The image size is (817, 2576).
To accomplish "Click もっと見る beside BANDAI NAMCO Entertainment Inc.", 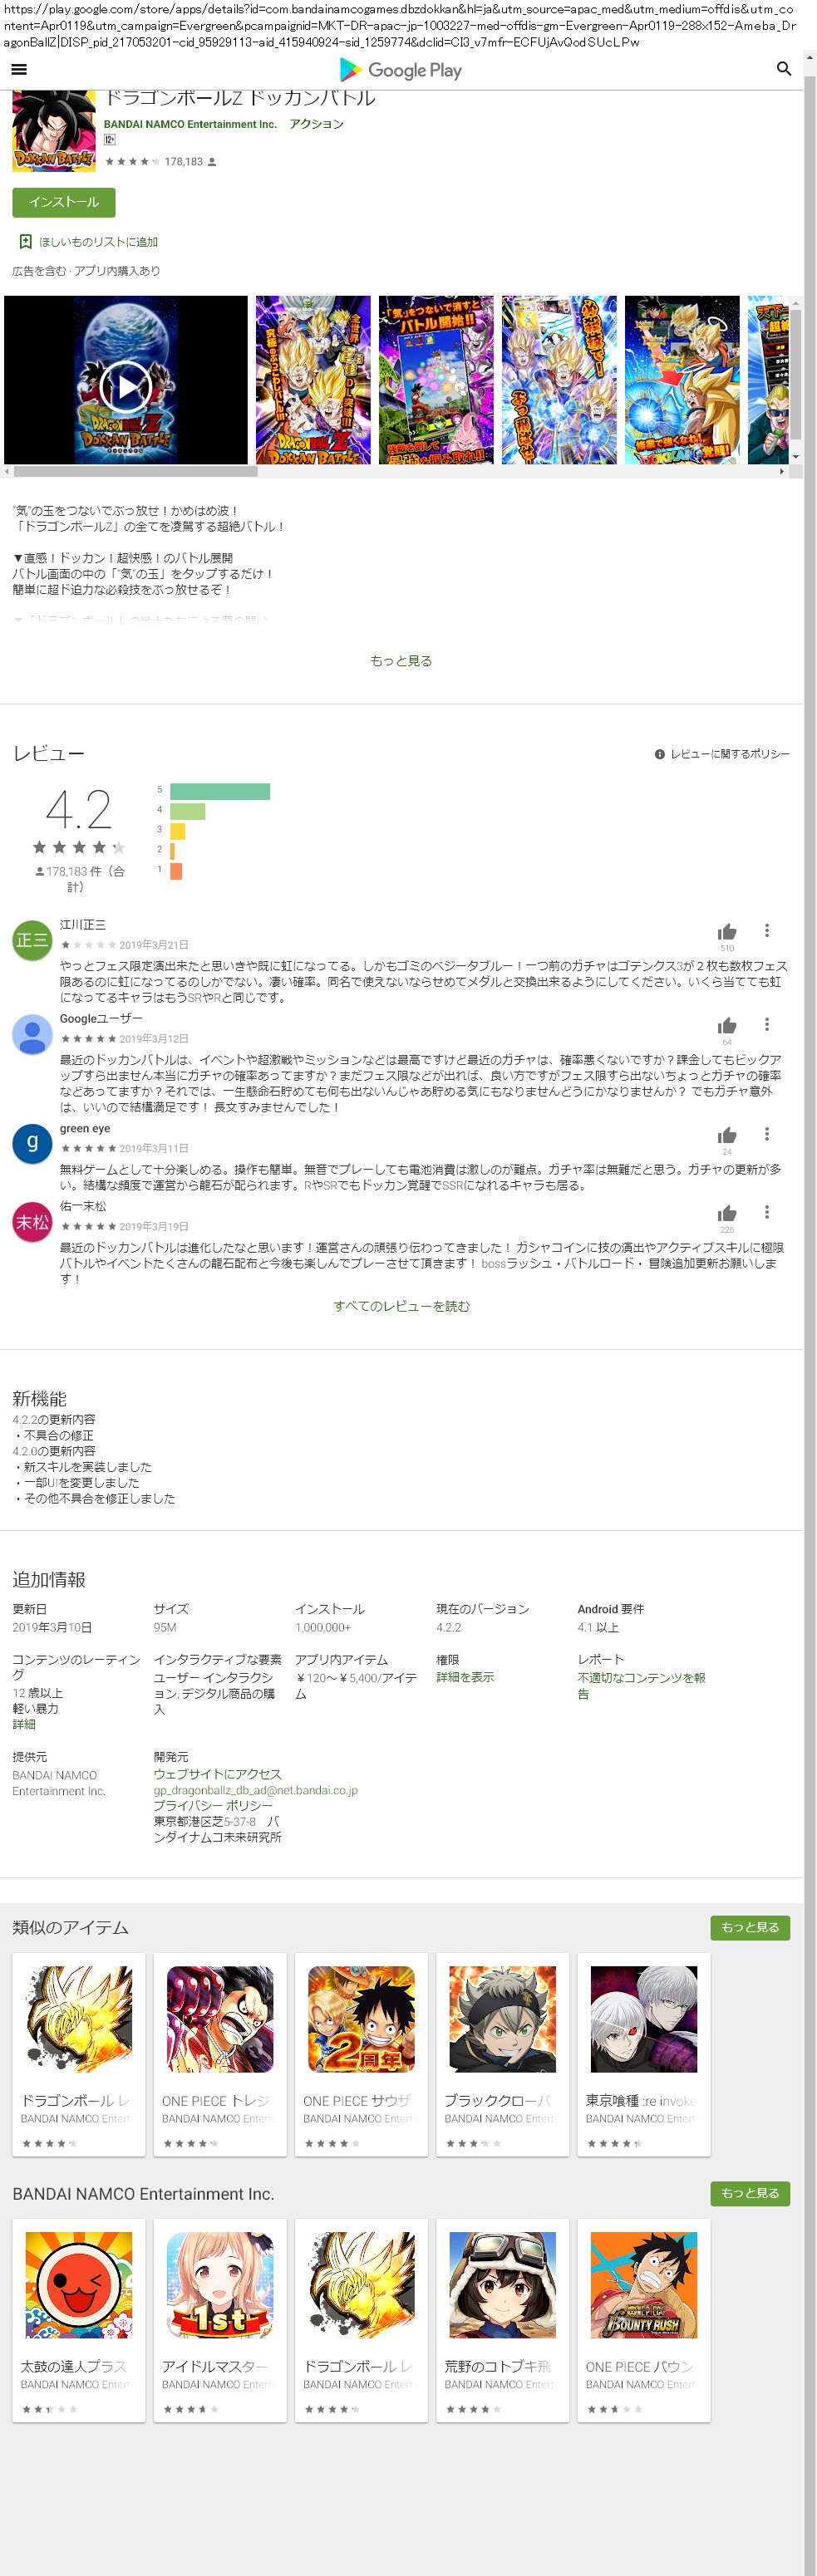I will point(750,2193).
